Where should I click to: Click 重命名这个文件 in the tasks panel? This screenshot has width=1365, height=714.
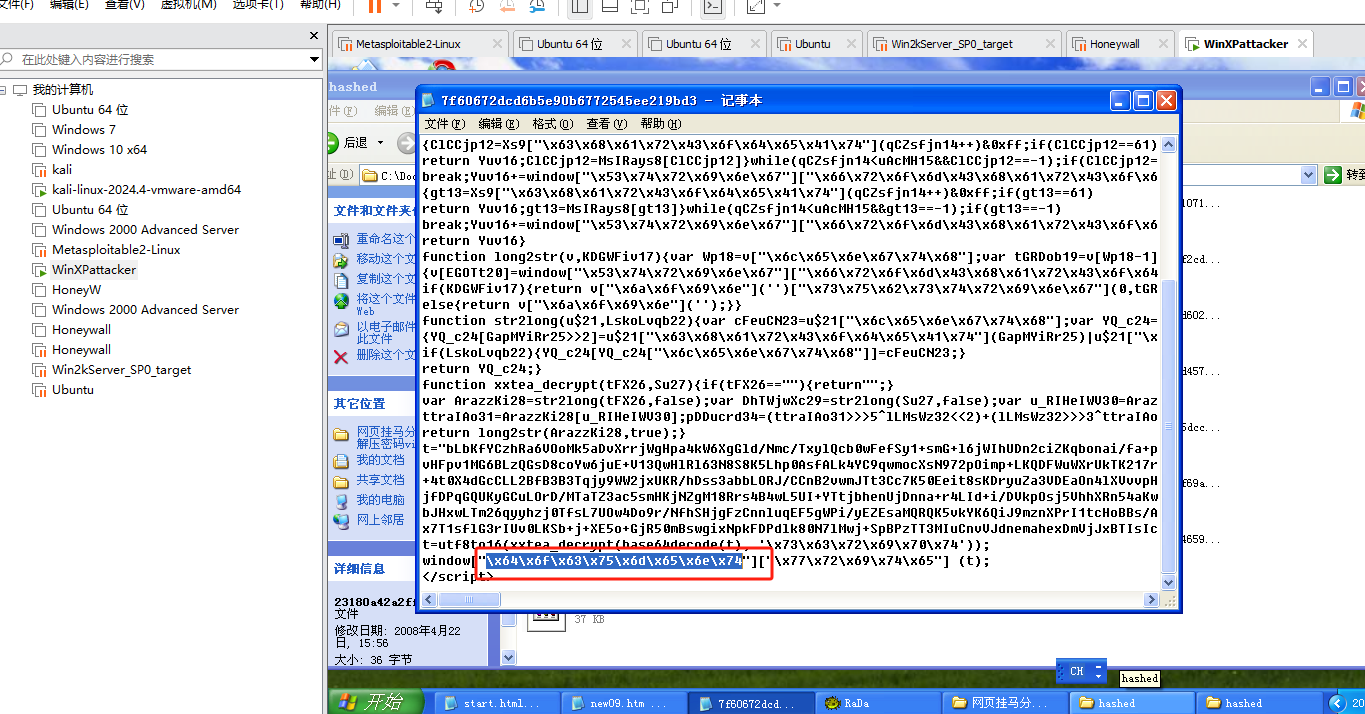point(386,239)
